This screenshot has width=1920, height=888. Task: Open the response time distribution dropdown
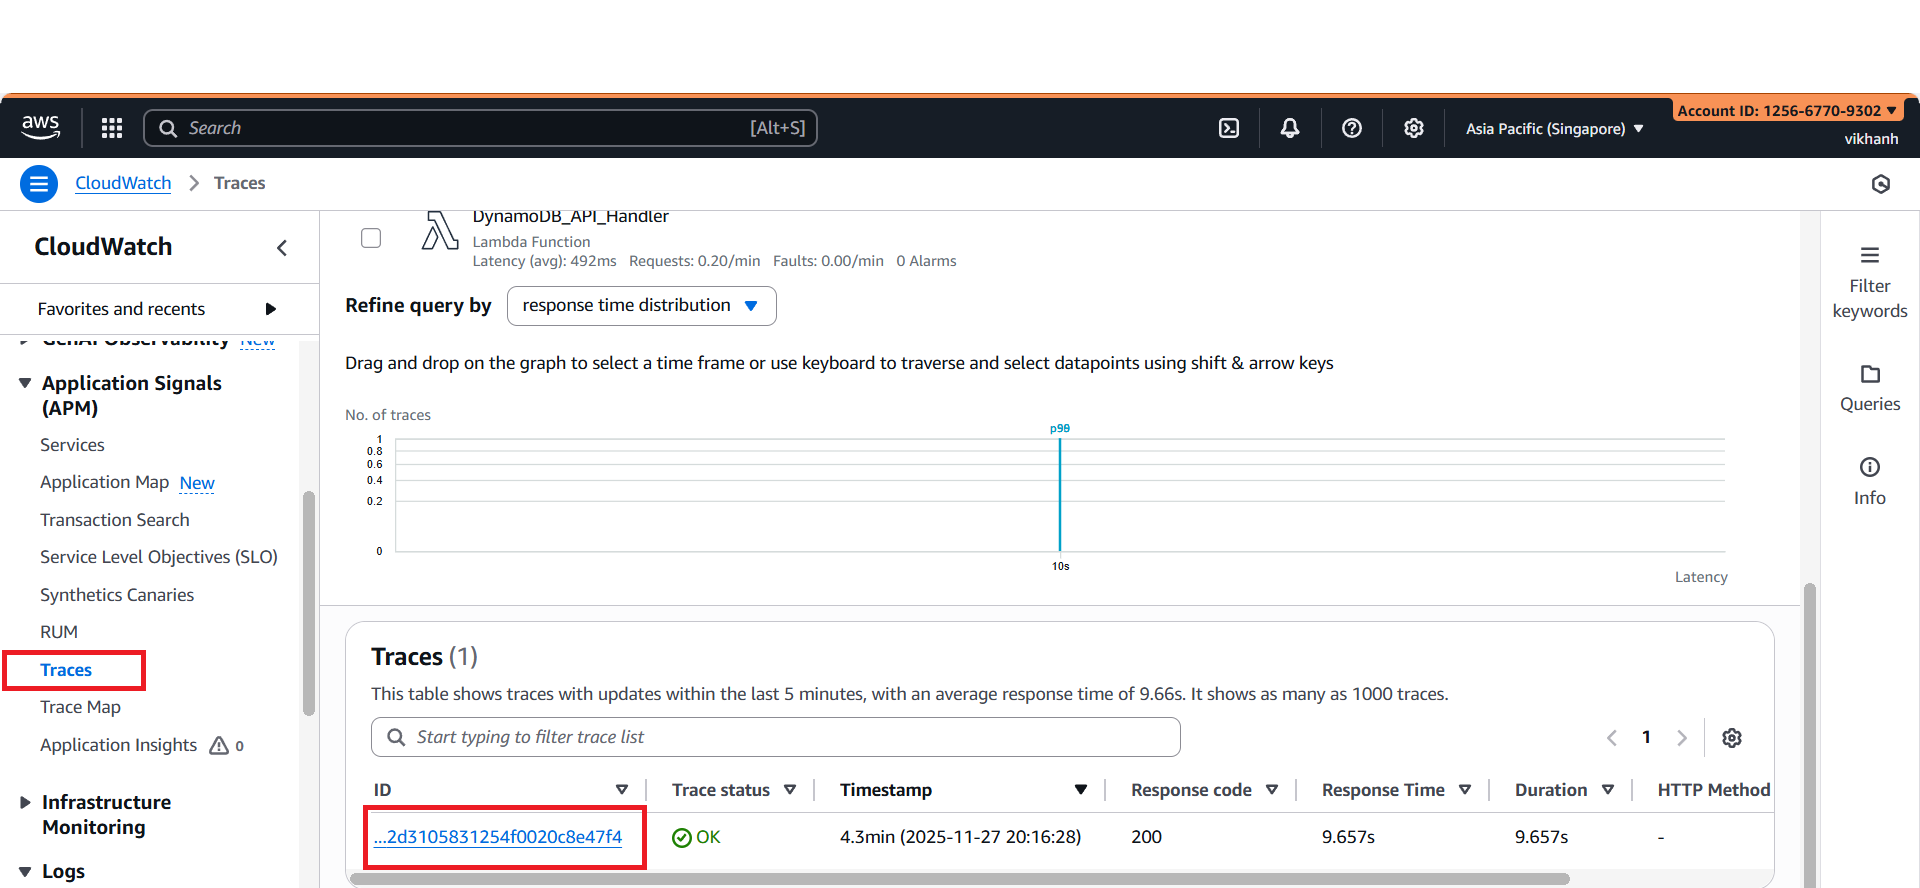coord(641,306)
